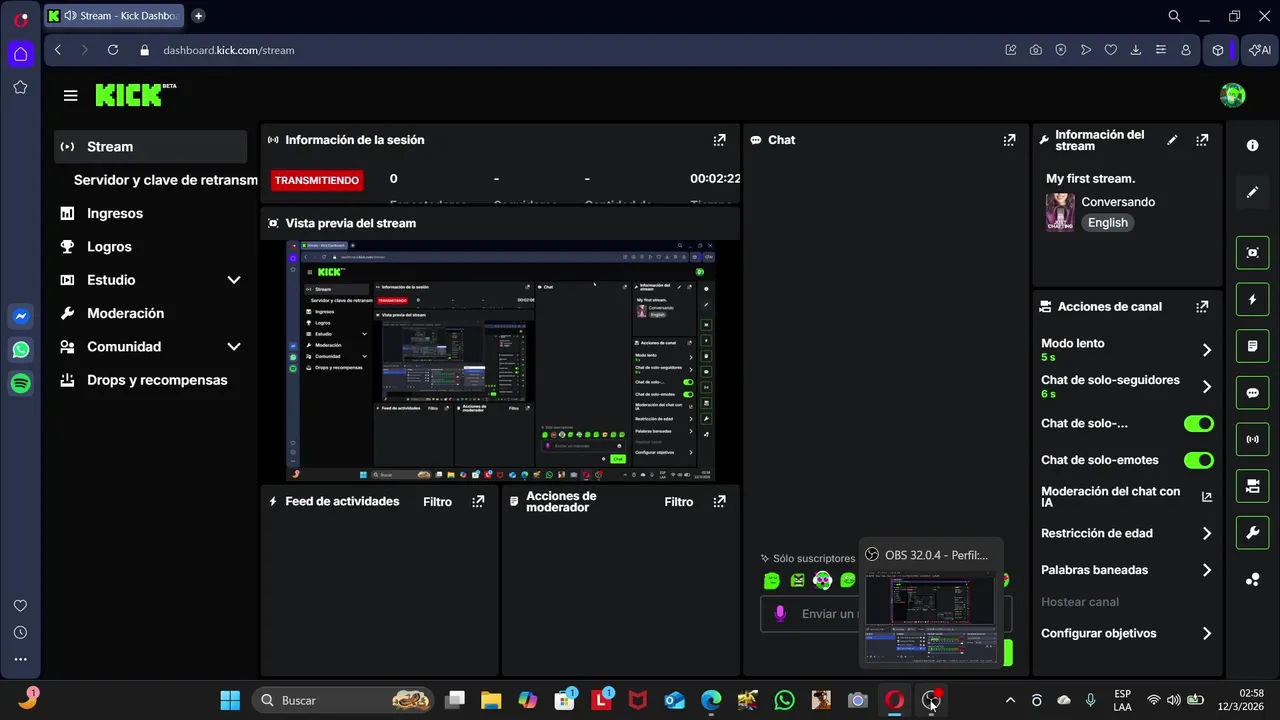The image size is (1280, 720).
Task: Open the Chat de solo-seguidores options
Action: 1127,386
